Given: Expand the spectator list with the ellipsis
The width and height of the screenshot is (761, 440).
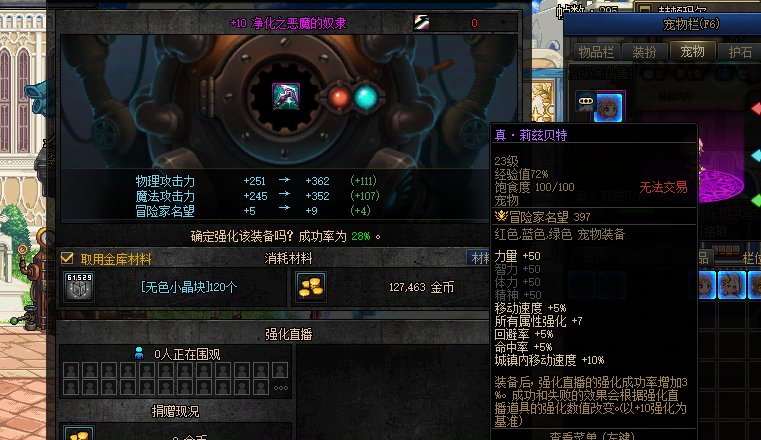Looking at the screenshot, I should 281,388.
